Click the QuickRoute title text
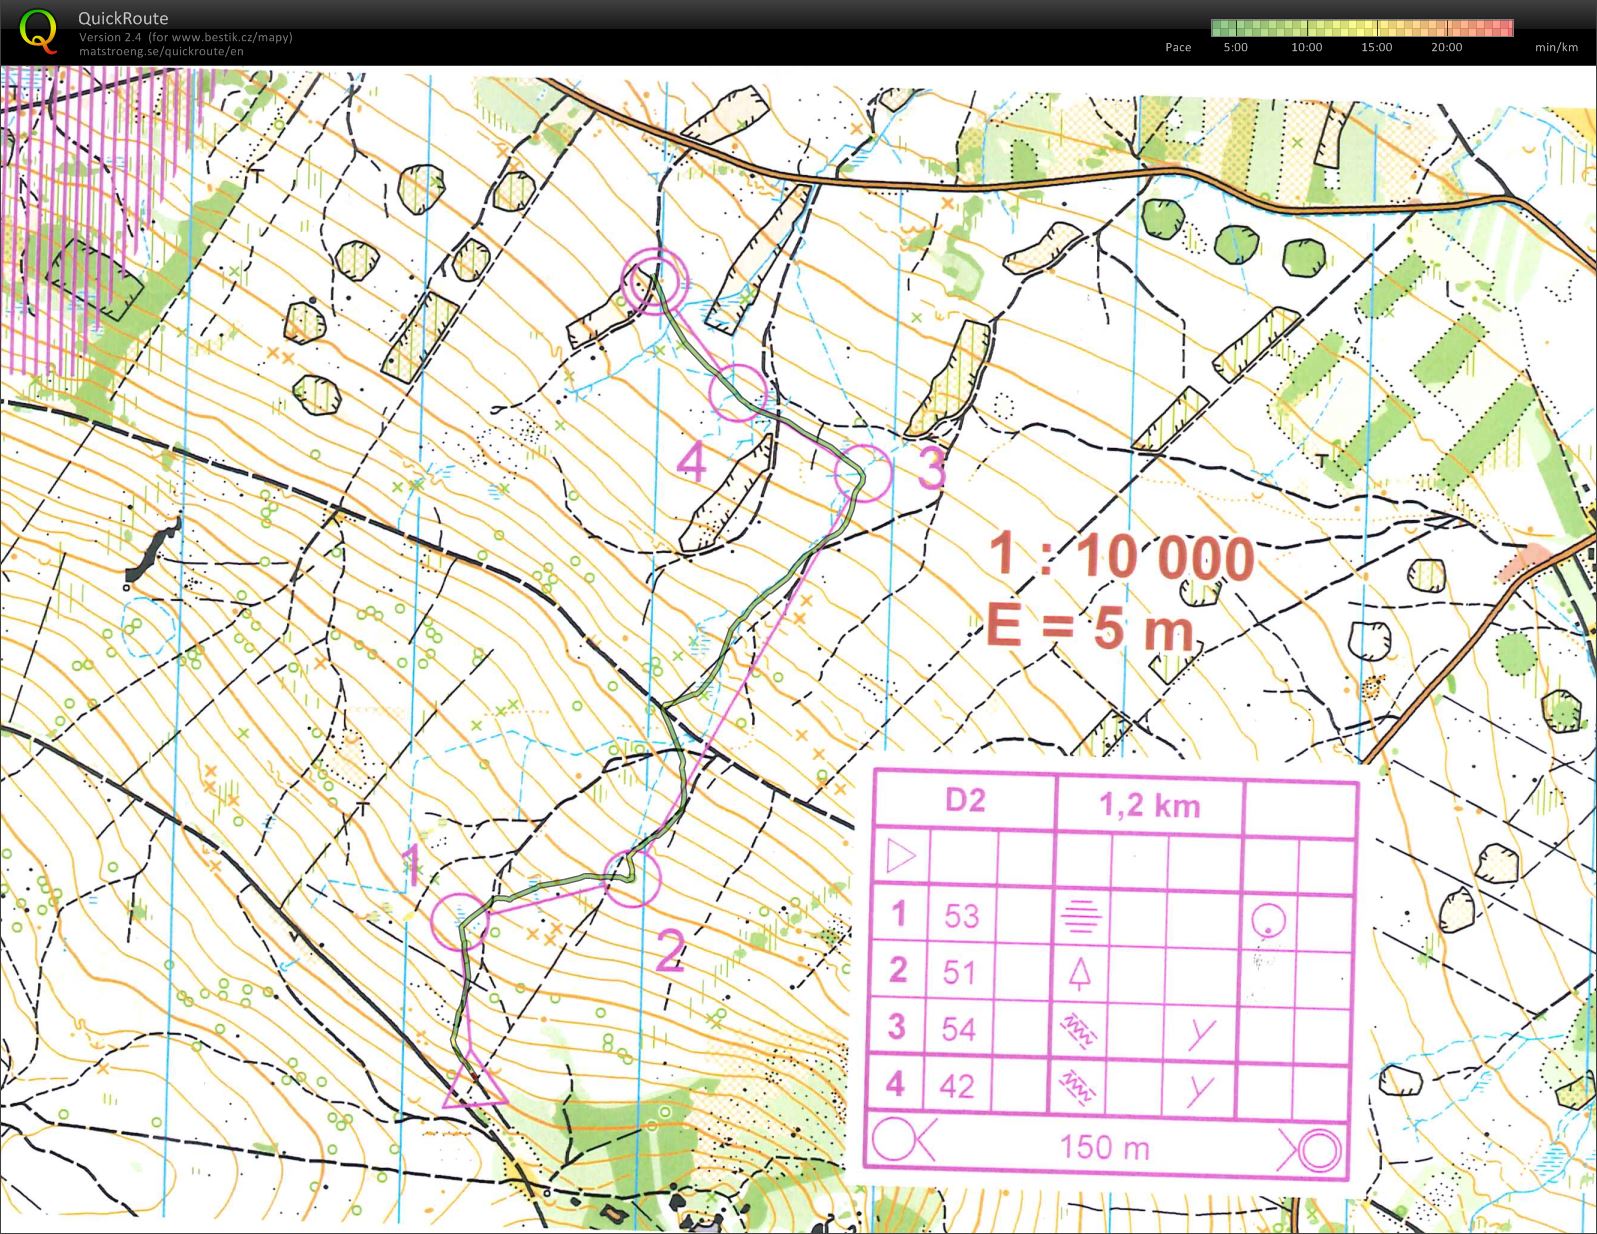1597x1234 pixels. point(123,18)
